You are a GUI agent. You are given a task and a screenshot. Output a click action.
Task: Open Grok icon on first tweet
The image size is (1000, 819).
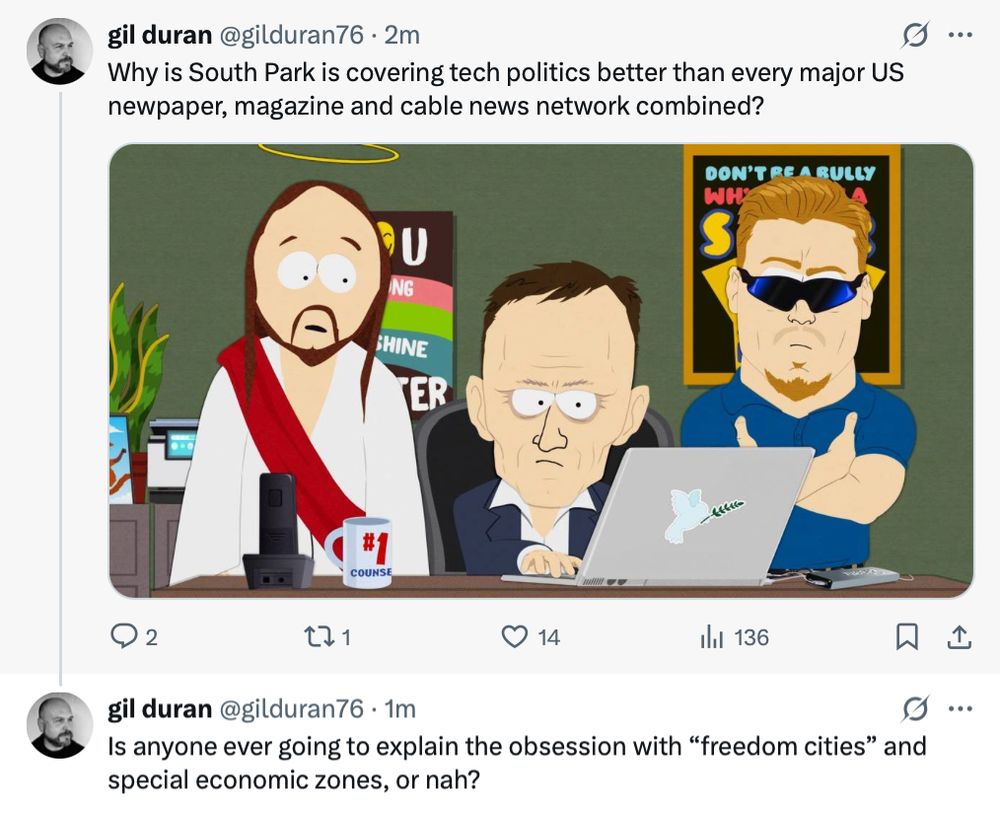(915, 35)
